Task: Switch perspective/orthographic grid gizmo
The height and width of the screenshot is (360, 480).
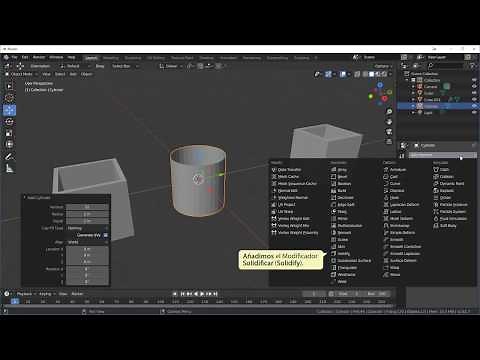Action: click(x=389, y=142)
